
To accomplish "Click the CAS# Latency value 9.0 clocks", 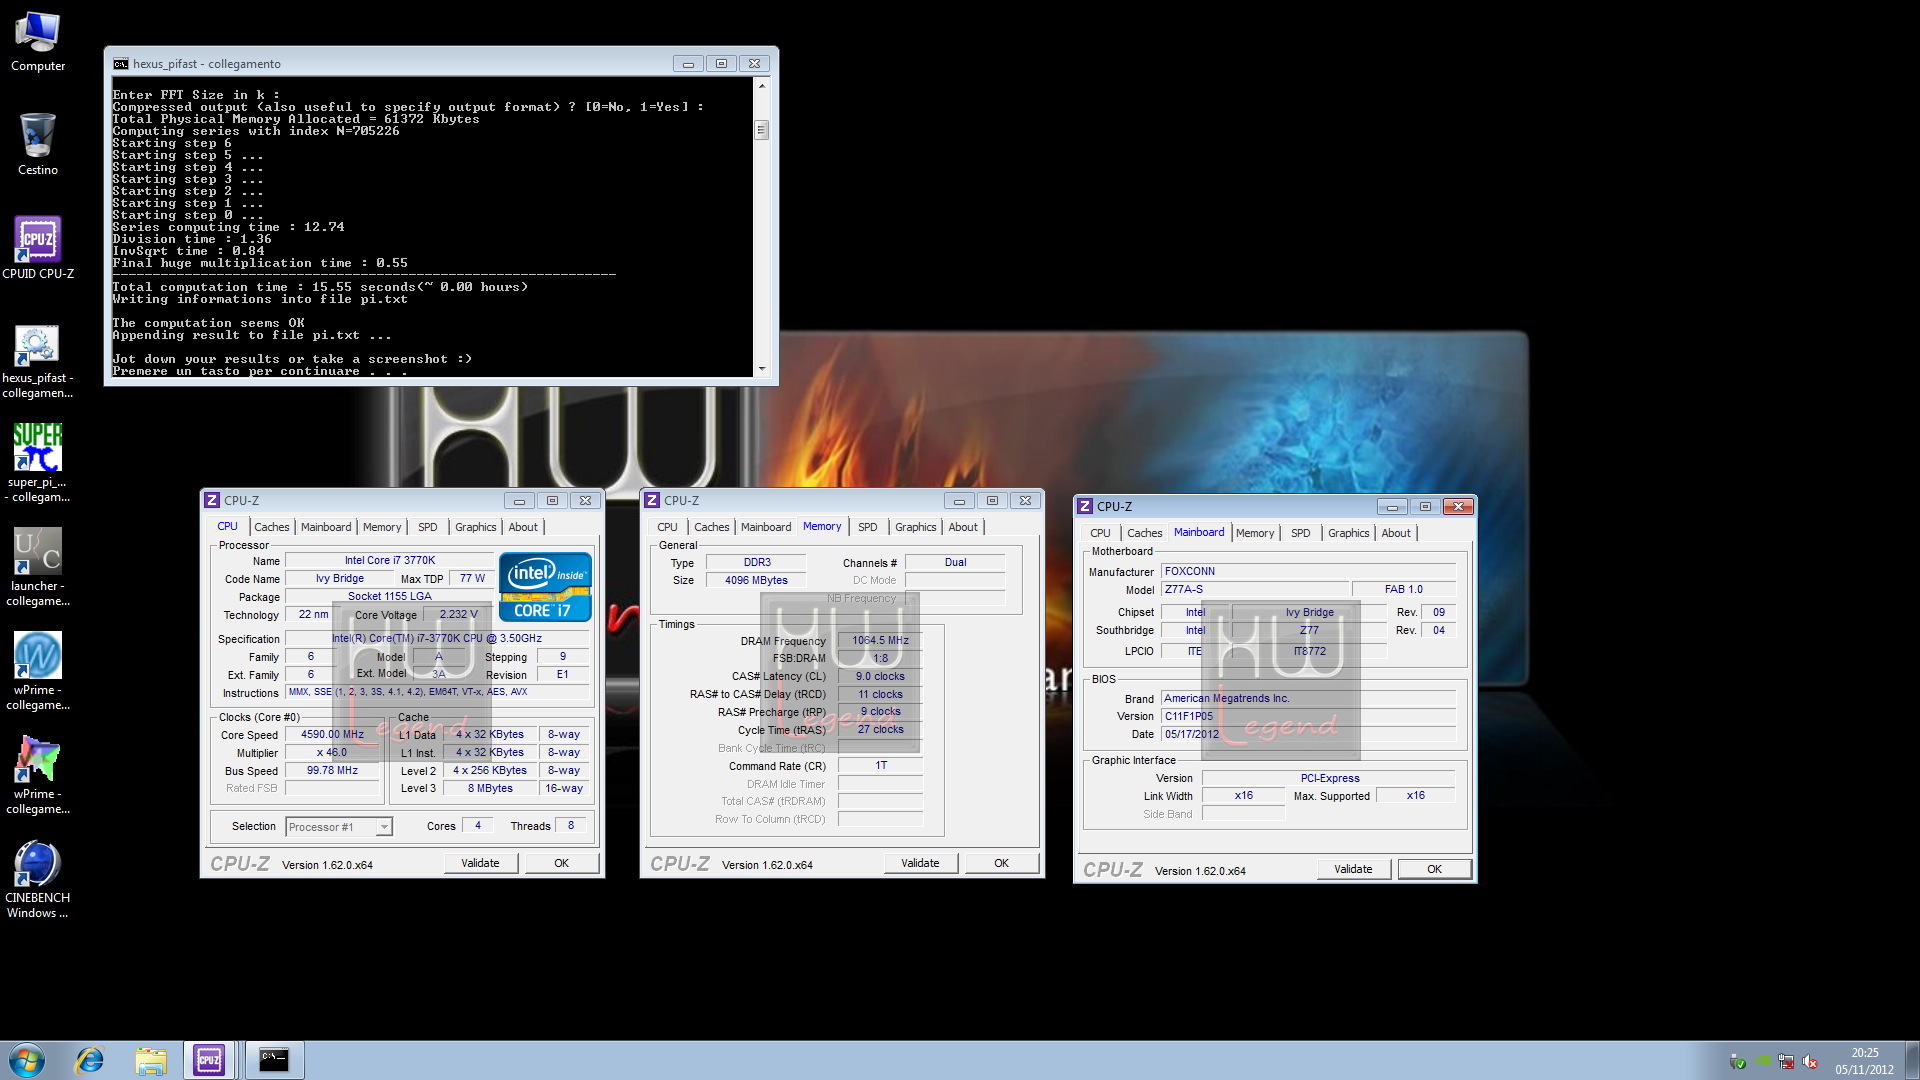I will 880,676.
